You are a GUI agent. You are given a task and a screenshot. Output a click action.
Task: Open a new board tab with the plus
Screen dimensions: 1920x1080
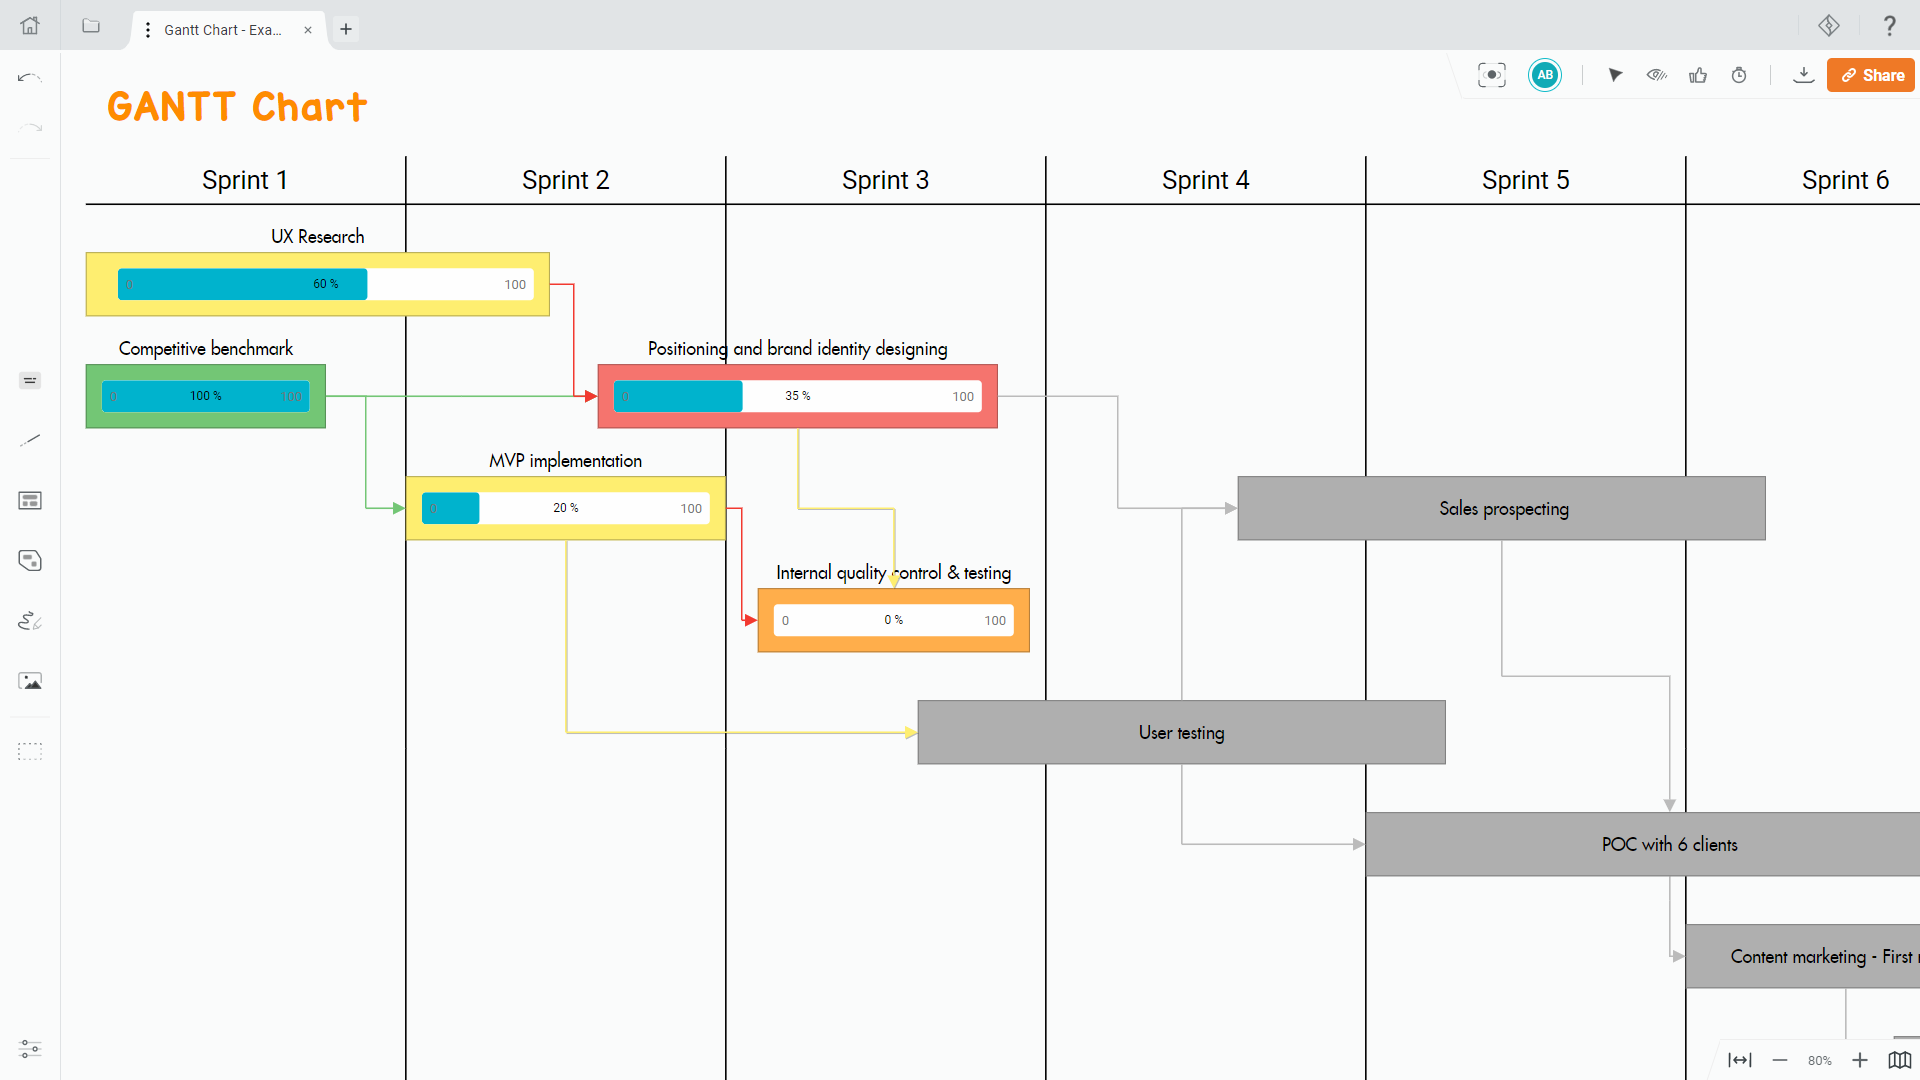pos(346,30)
